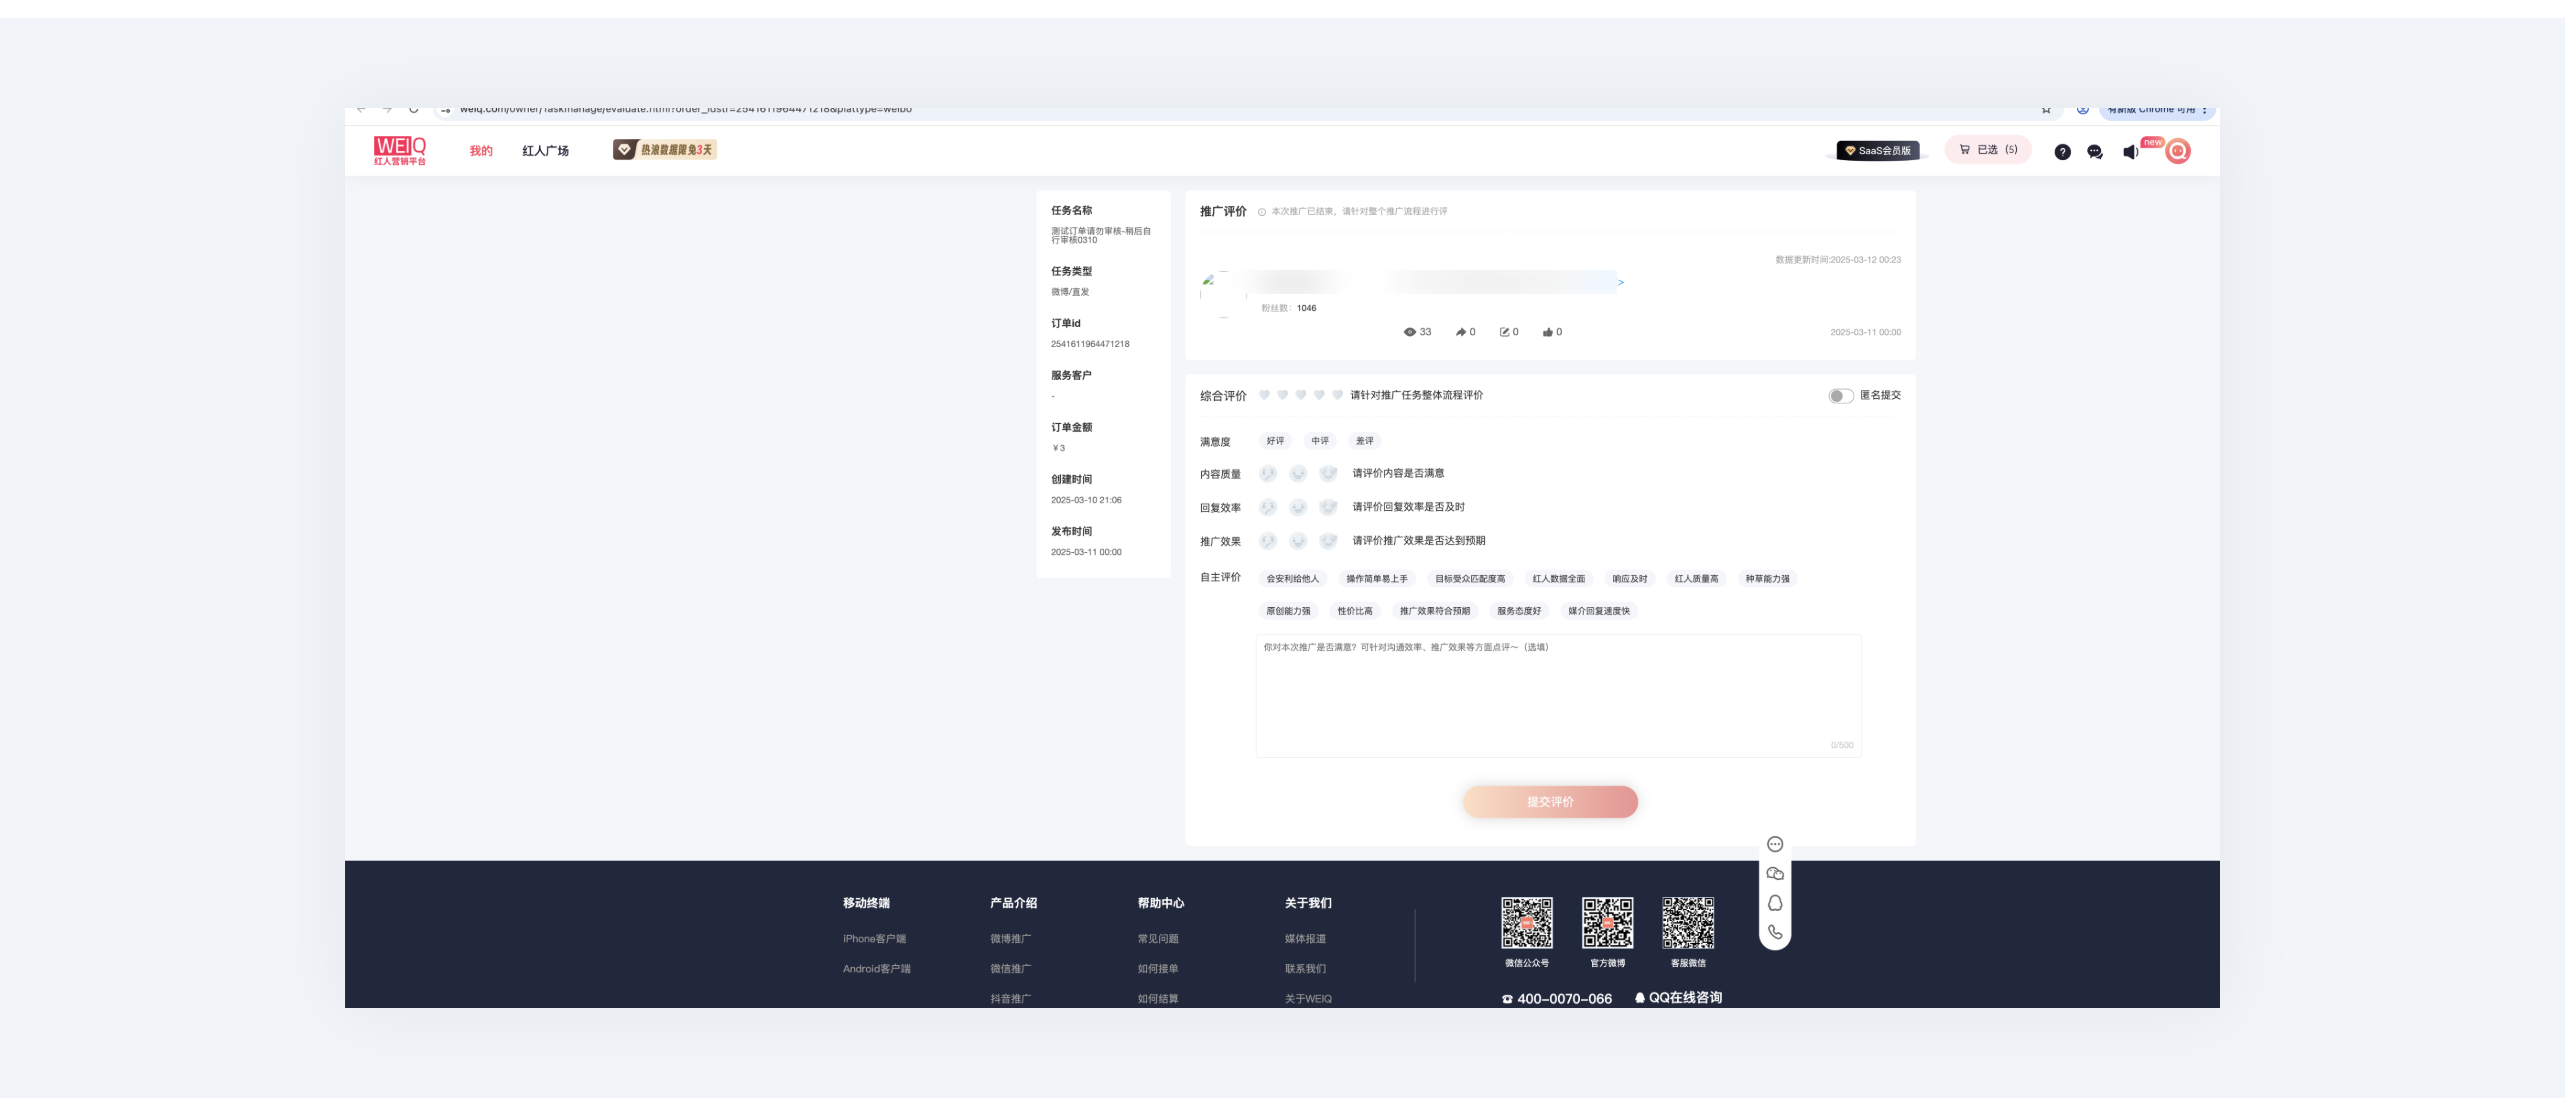Viewport: 2565px width, 1116px height.
Task: Click the floating QQ bell icon
Action: (1775, 903)
